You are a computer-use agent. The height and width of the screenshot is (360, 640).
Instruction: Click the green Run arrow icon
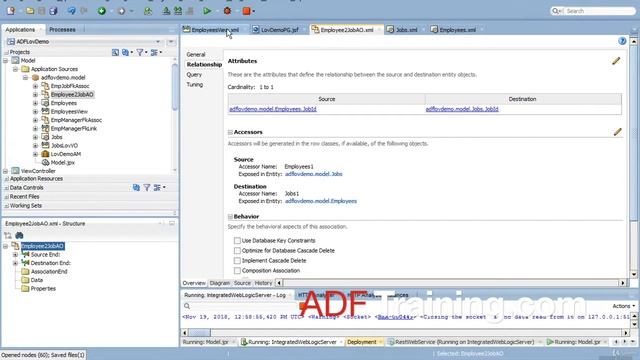point(207,11)
